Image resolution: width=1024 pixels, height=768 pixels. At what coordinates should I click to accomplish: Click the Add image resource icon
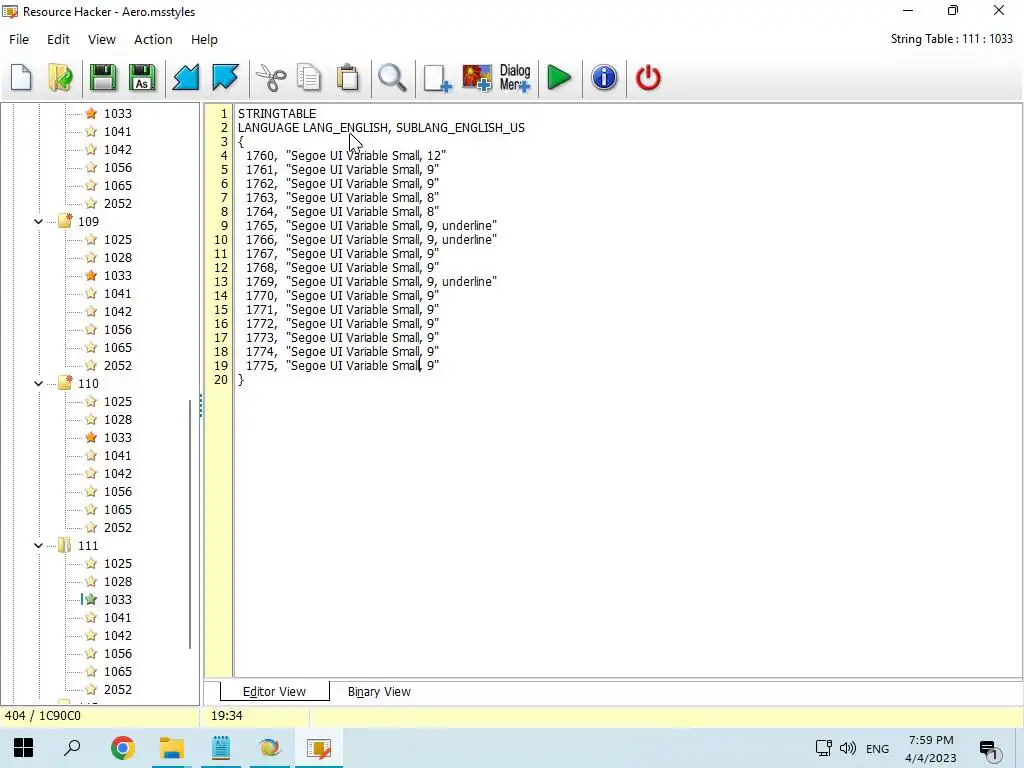click(x=477, y=78)
